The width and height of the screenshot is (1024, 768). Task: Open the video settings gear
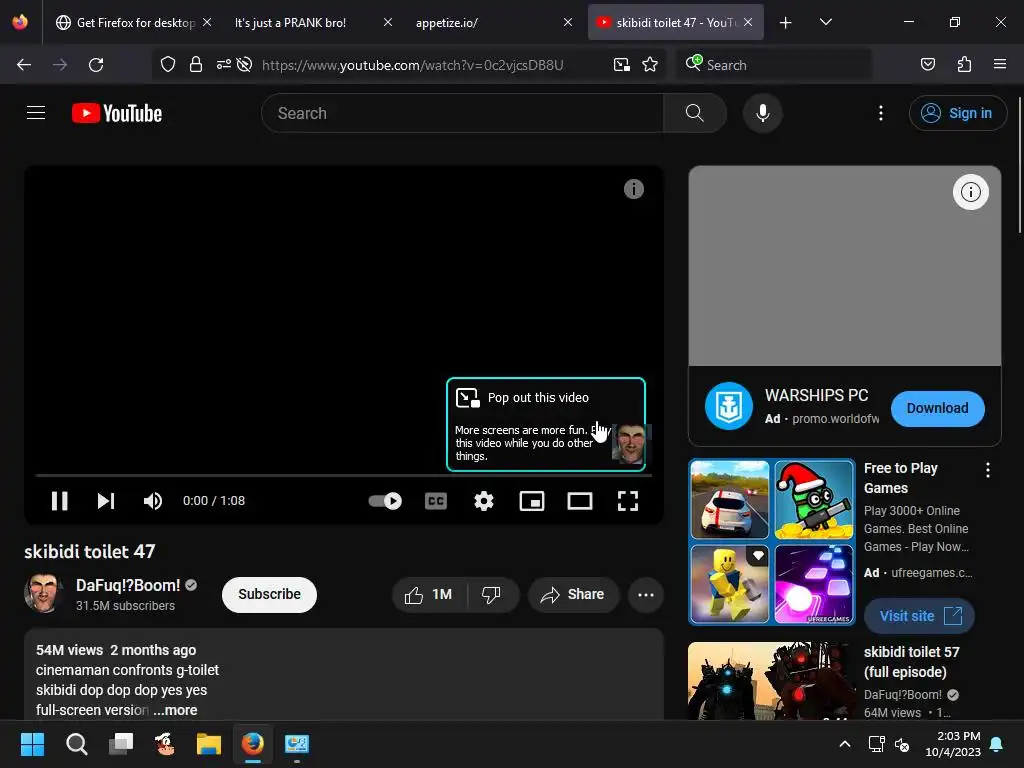point(484,501)
